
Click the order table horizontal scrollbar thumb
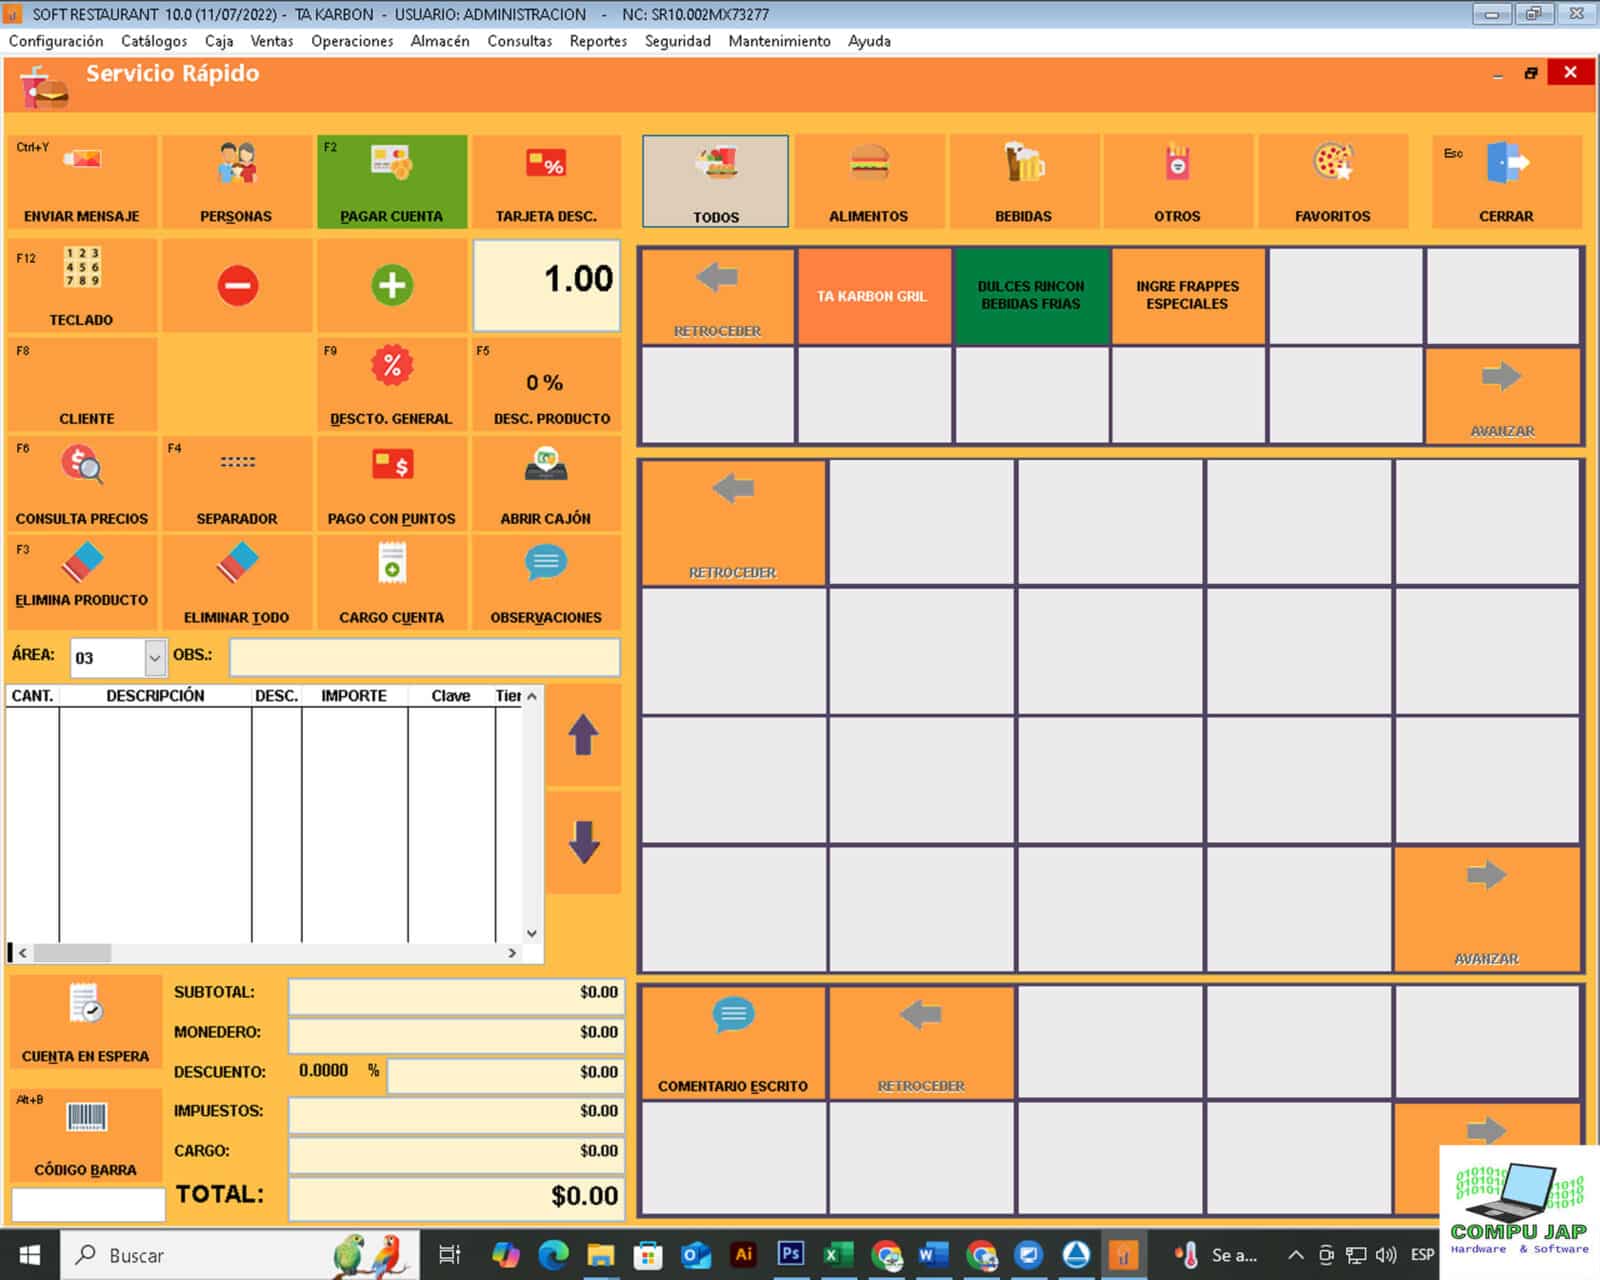point(72,953)
